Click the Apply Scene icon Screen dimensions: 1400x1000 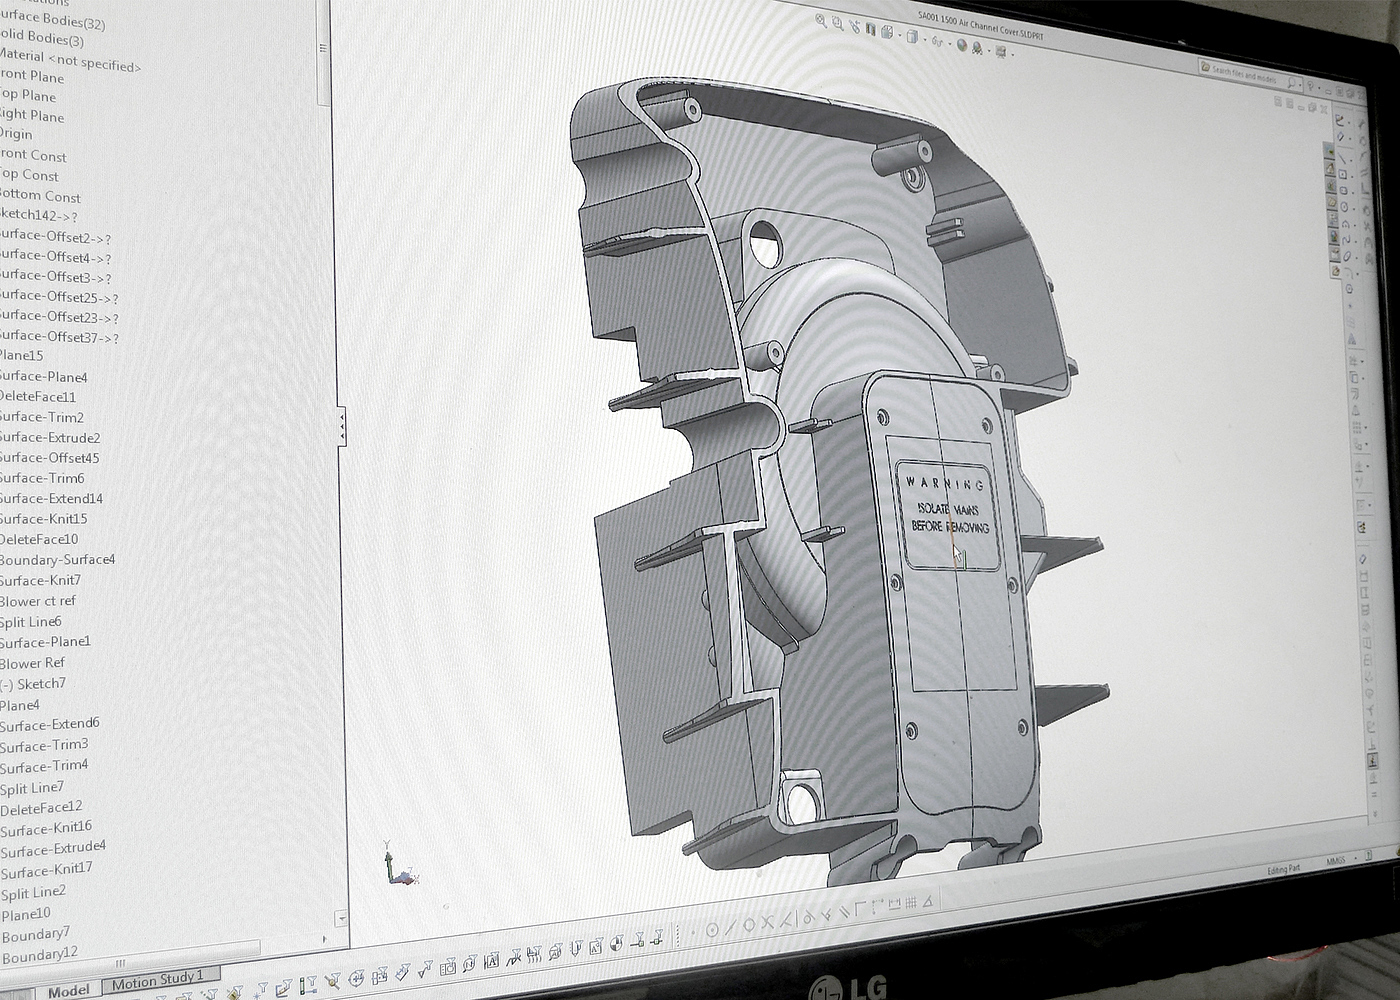click(979, 48)
